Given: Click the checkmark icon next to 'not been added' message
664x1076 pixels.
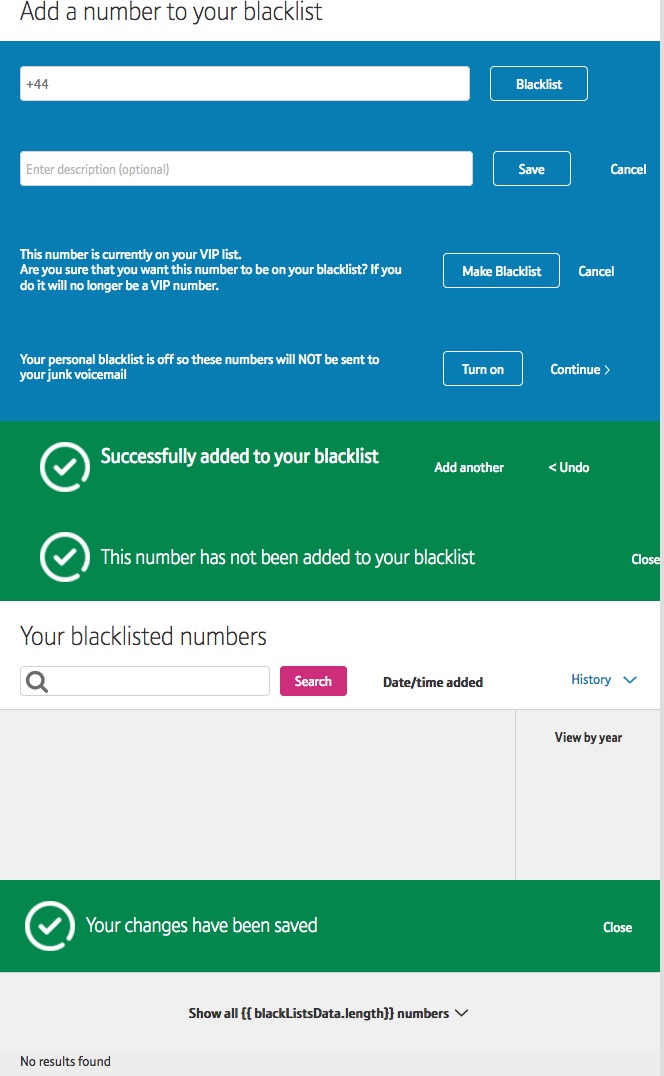Looking at the screenshot, I should pyautogui.click(x=64, y=557).
